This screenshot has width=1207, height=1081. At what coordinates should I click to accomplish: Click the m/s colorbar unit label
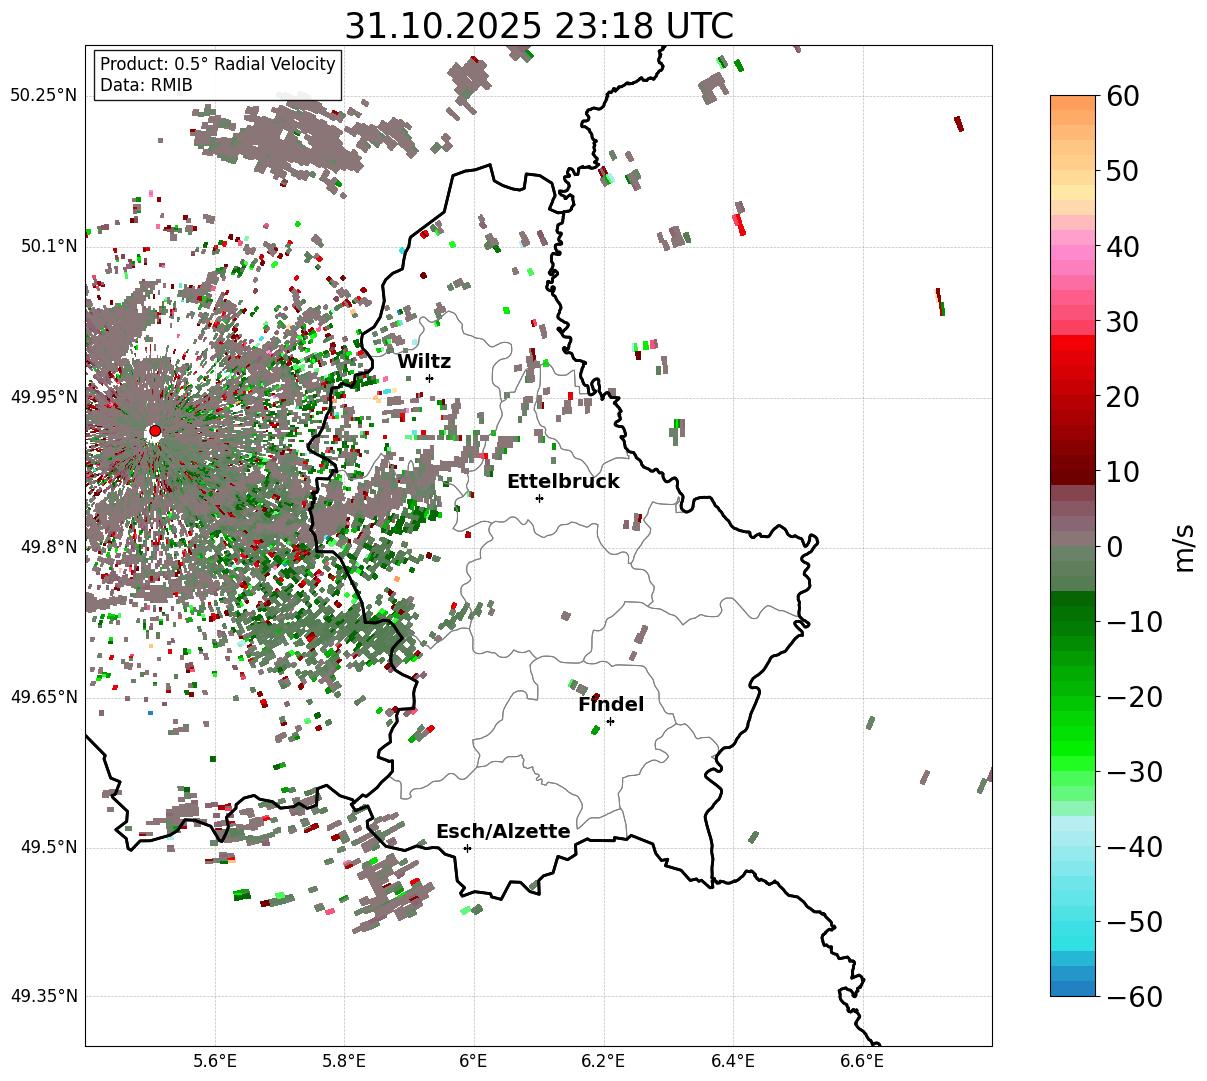coord(1185,546)
